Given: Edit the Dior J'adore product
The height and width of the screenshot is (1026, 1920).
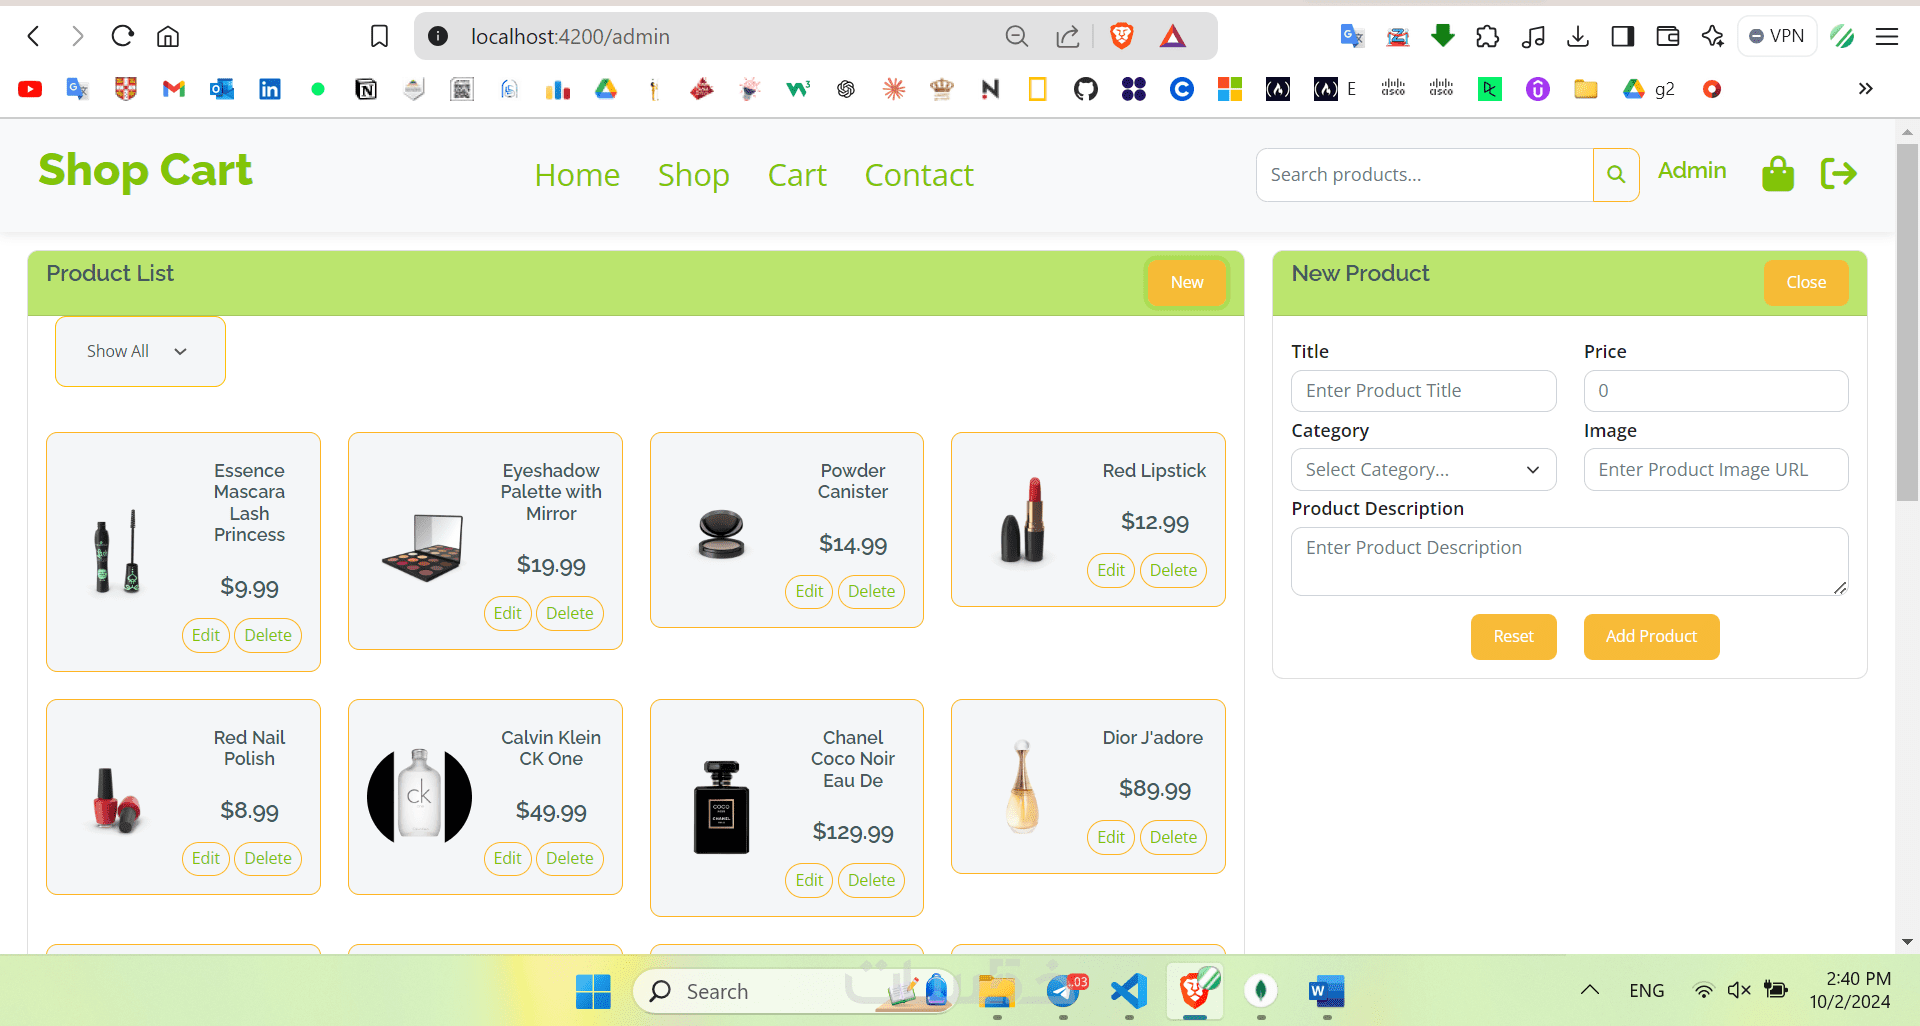Looking at the screenshot, I should [x=1111, y=838].
